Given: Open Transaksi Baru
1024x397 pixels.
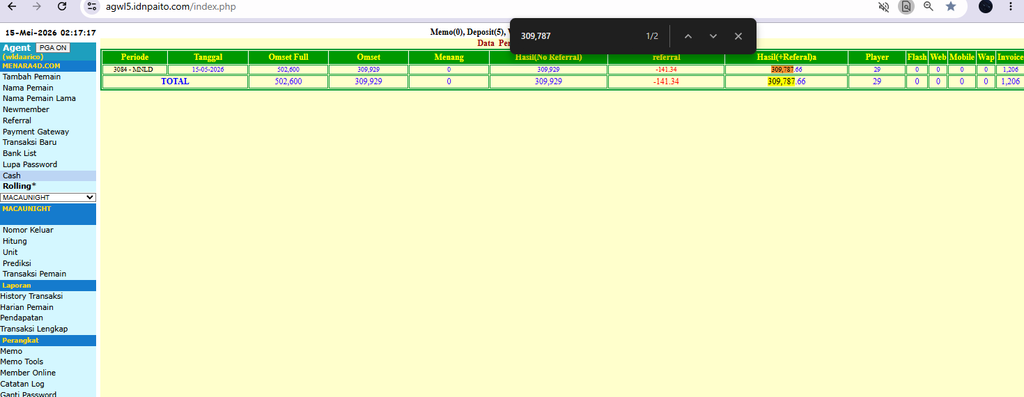Looking at the screenshot, I should click(x=29, y=142).
